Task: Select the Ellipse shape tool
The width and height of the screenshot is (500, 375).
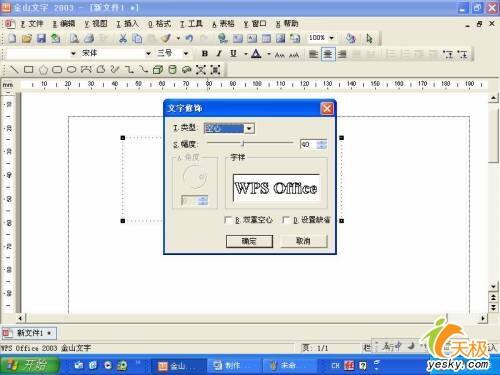Action: click(71, 70)
